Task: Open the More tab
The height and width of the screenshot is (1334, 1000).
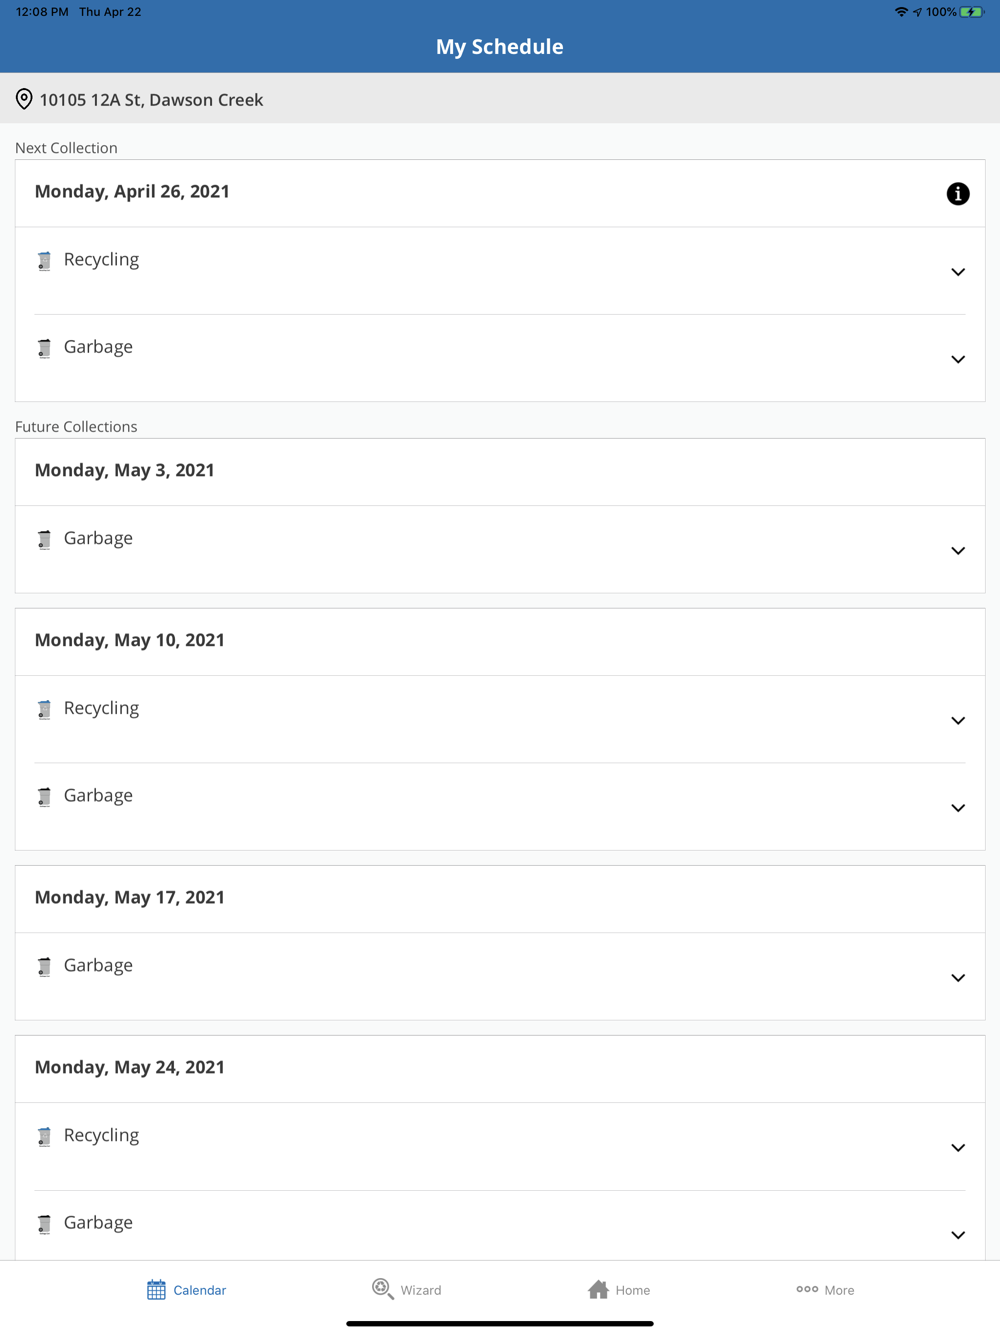Action: coord(825,1290)
